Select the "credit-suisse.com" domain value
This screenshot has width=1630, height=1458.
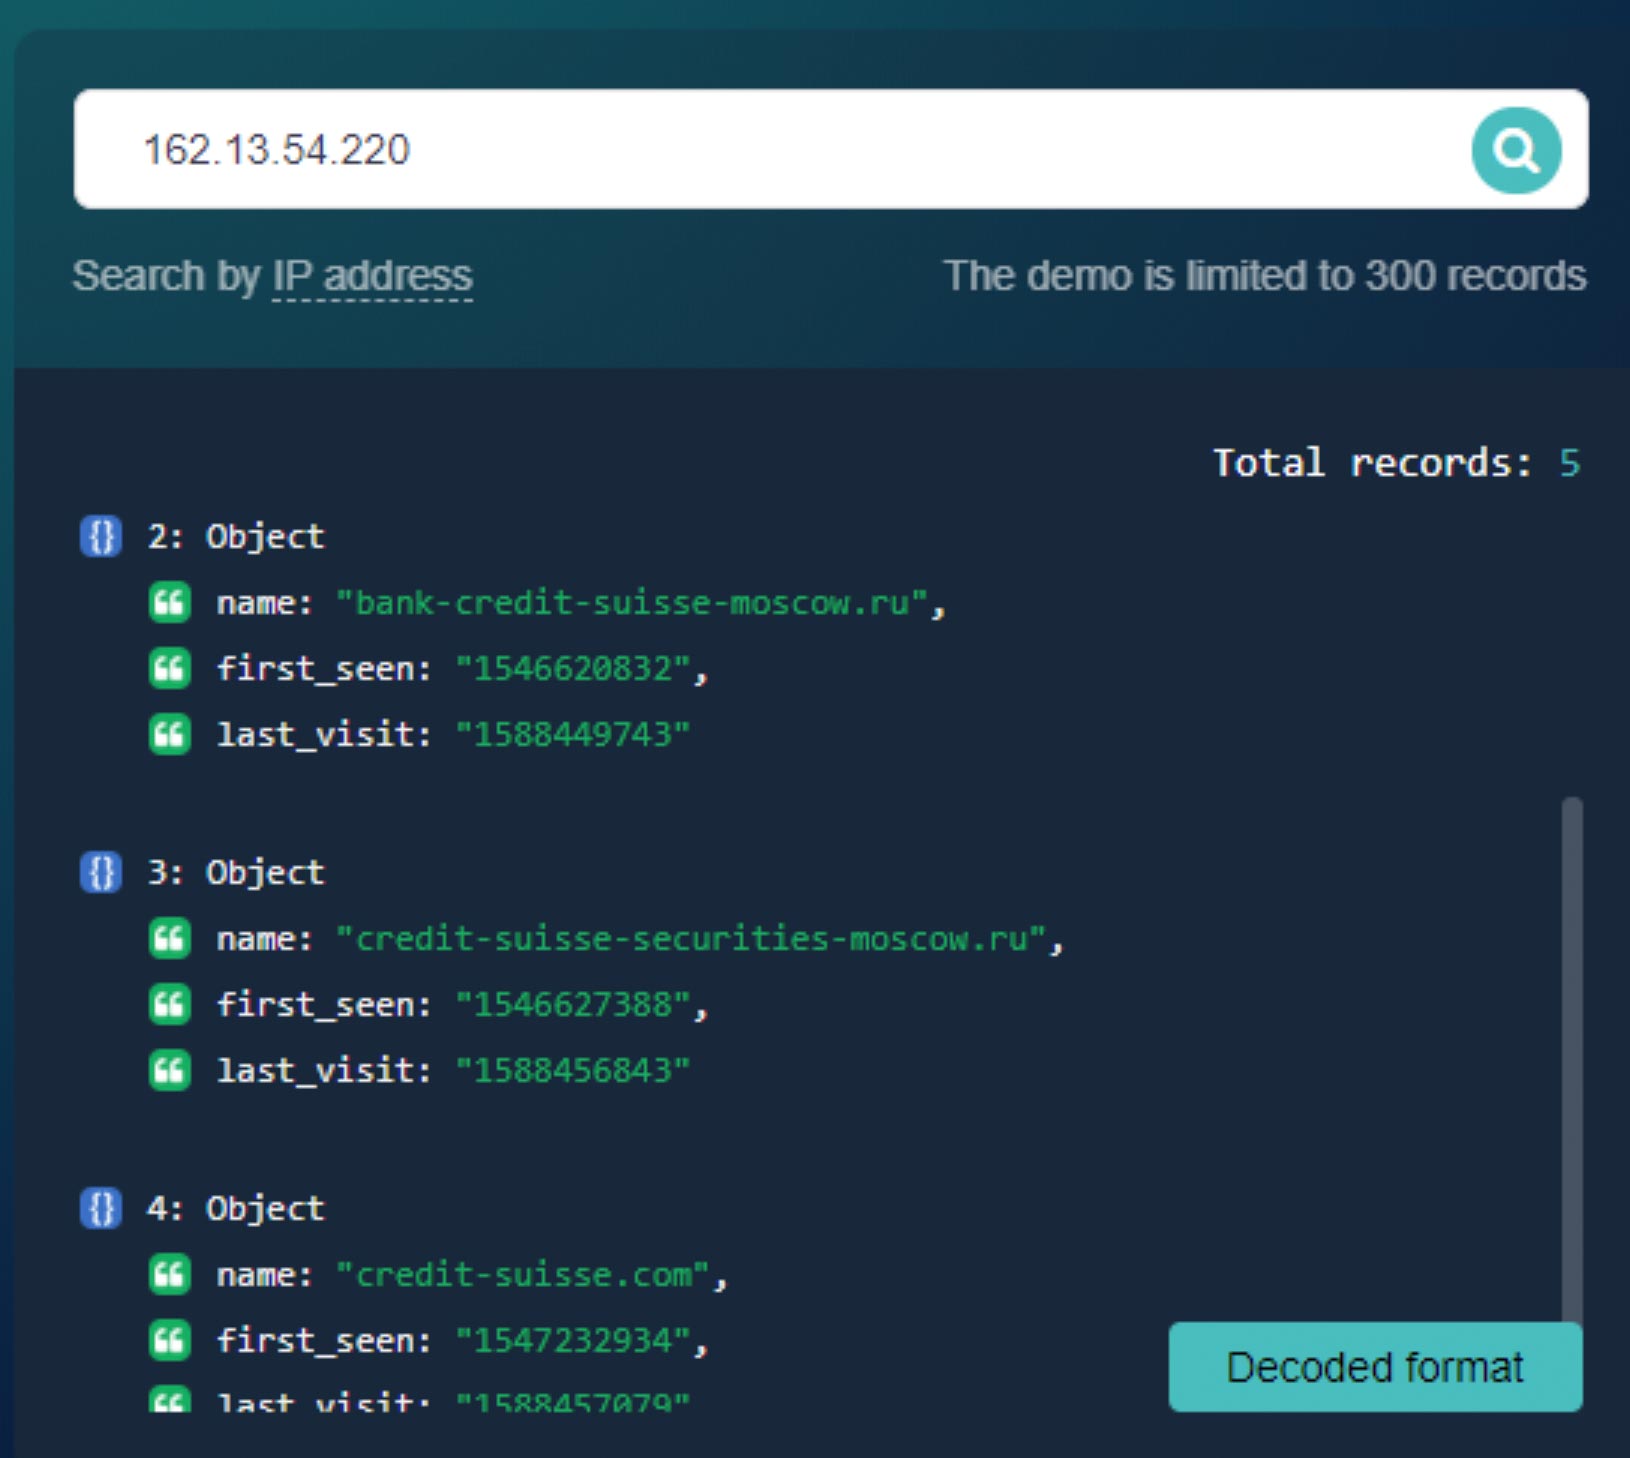[524, 1275]
